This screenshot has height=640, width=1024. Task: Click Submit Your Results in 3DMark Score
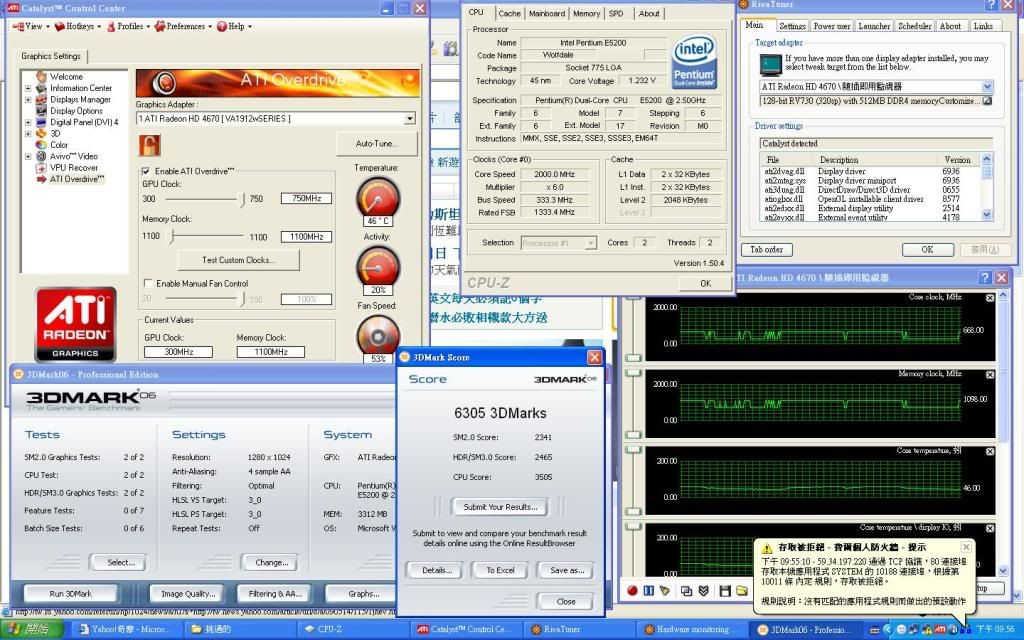click(500, 507)
